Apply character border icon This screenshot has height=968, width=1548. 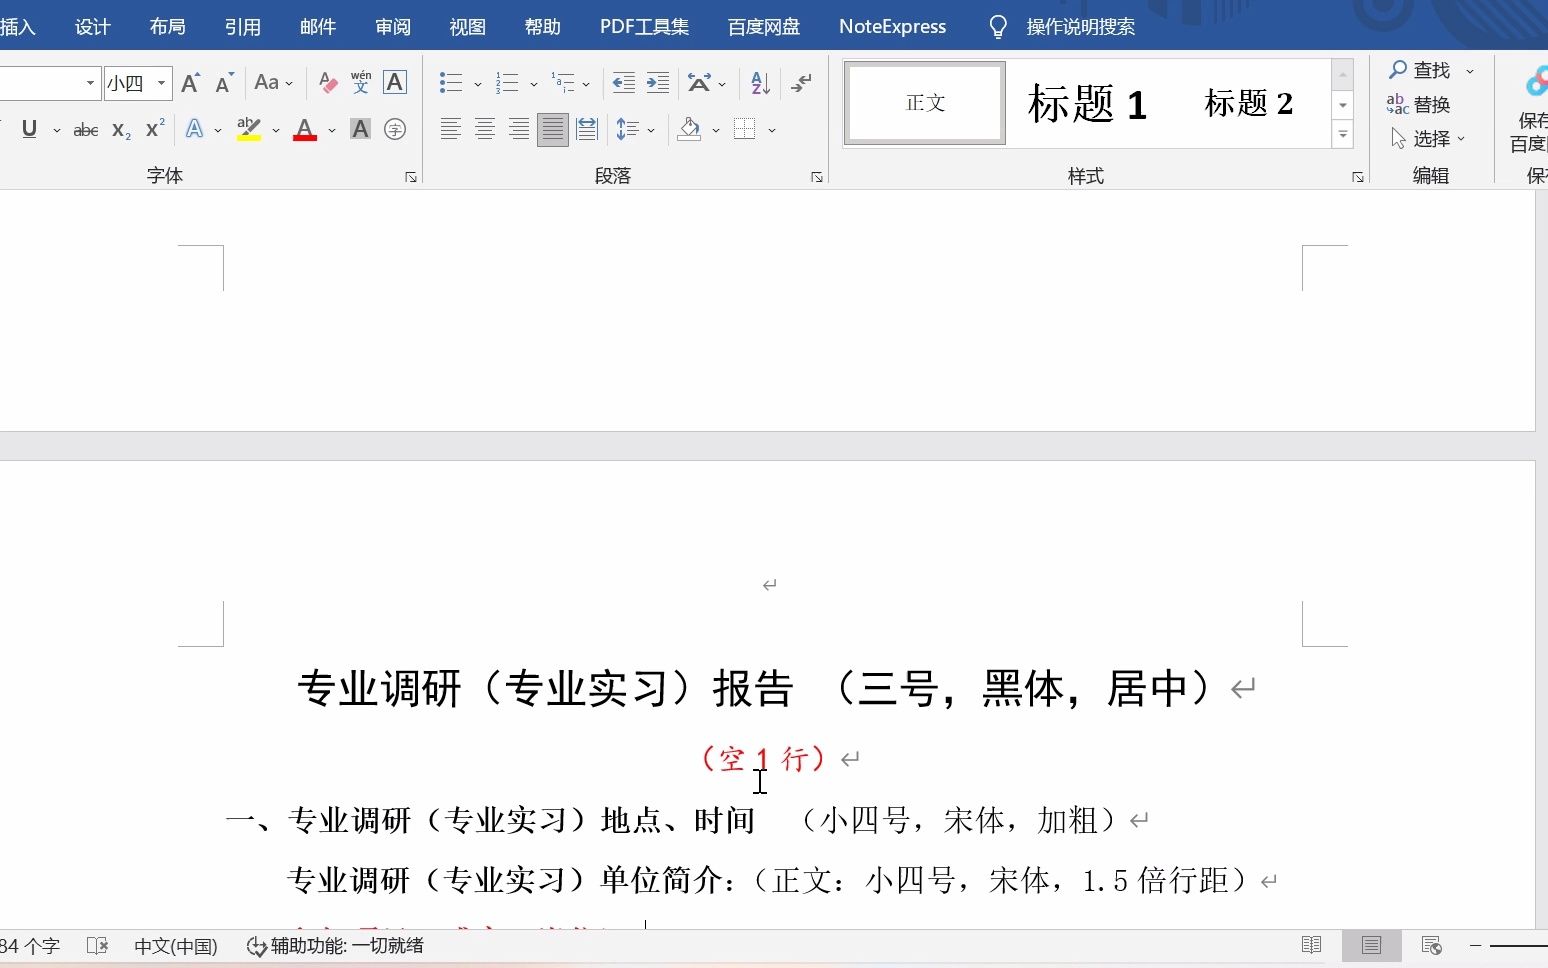coord(395,83)
